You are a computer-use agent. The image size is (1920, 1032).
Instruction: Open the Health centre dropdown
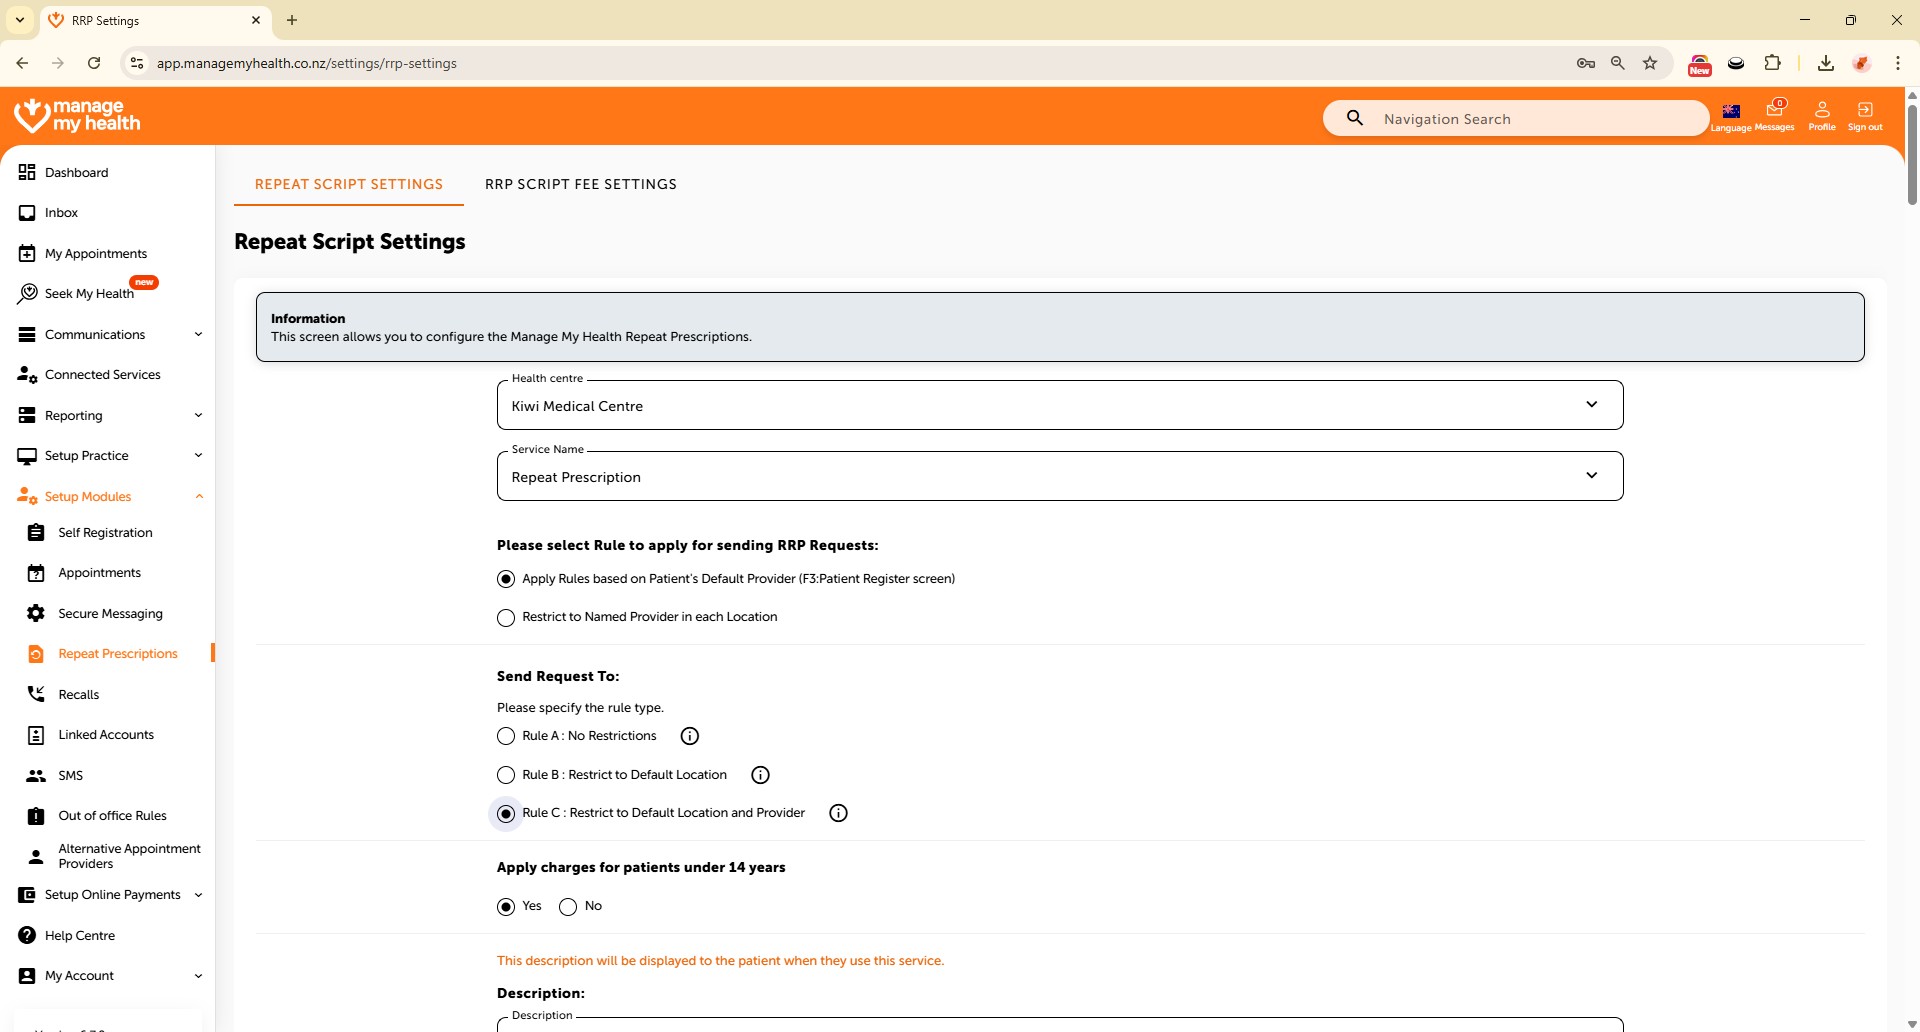(1060, 406)
